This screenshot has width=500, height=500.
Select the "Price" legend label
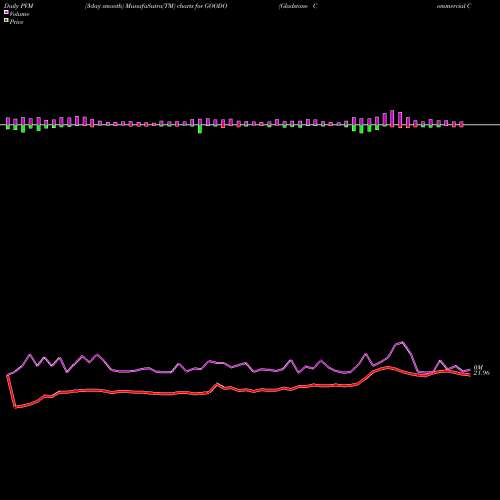pyautogui.click(x=16, y=22)
